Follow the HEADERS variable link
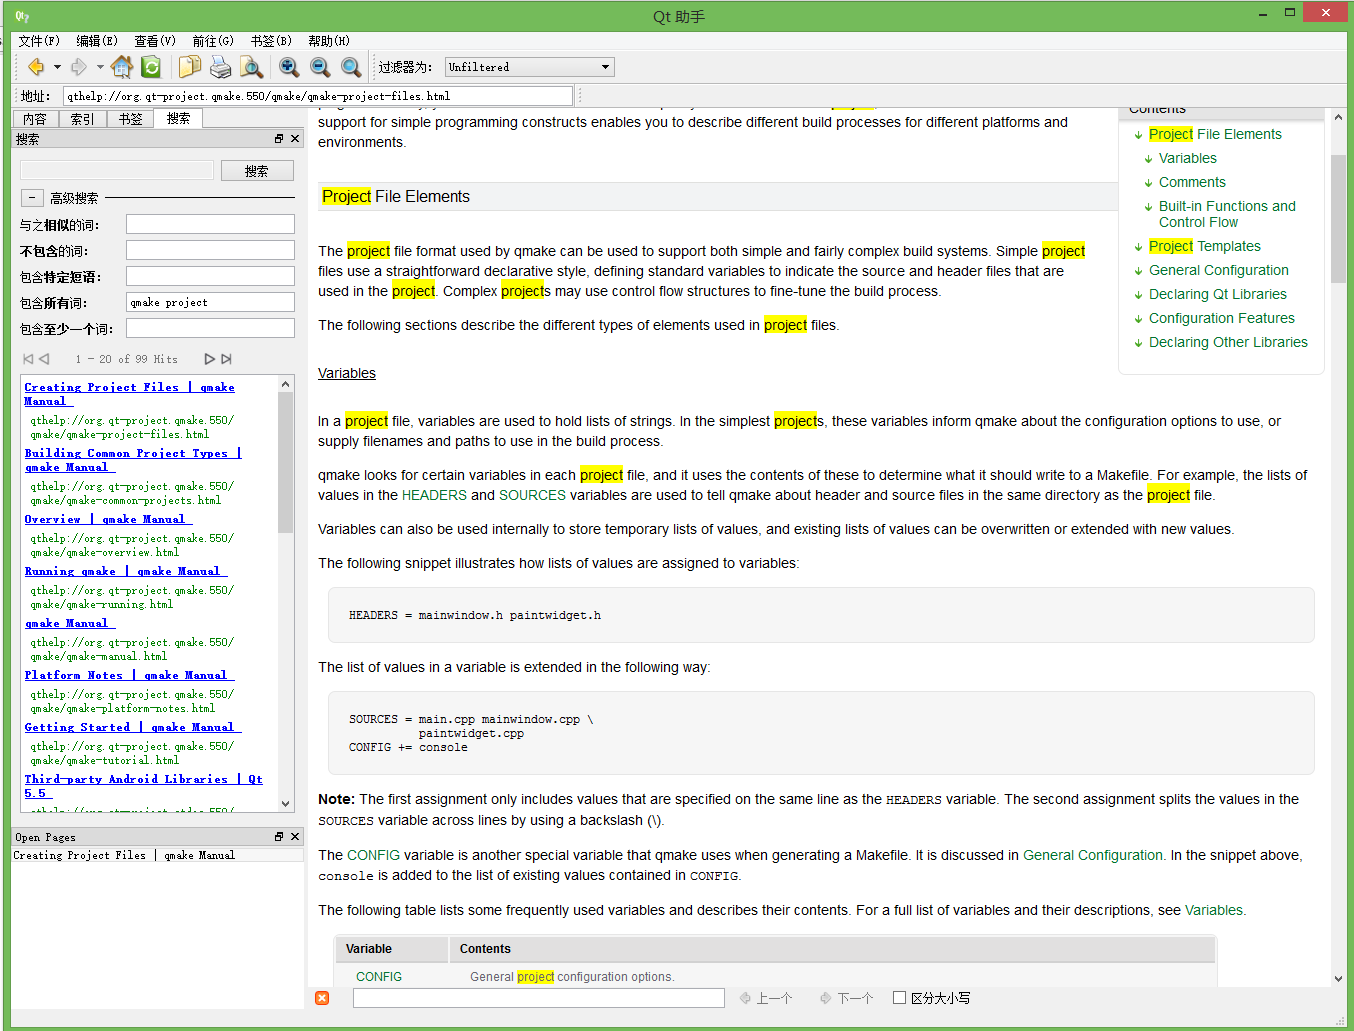This screenshot has height=1031, width=1354. (x=434, y=495)
